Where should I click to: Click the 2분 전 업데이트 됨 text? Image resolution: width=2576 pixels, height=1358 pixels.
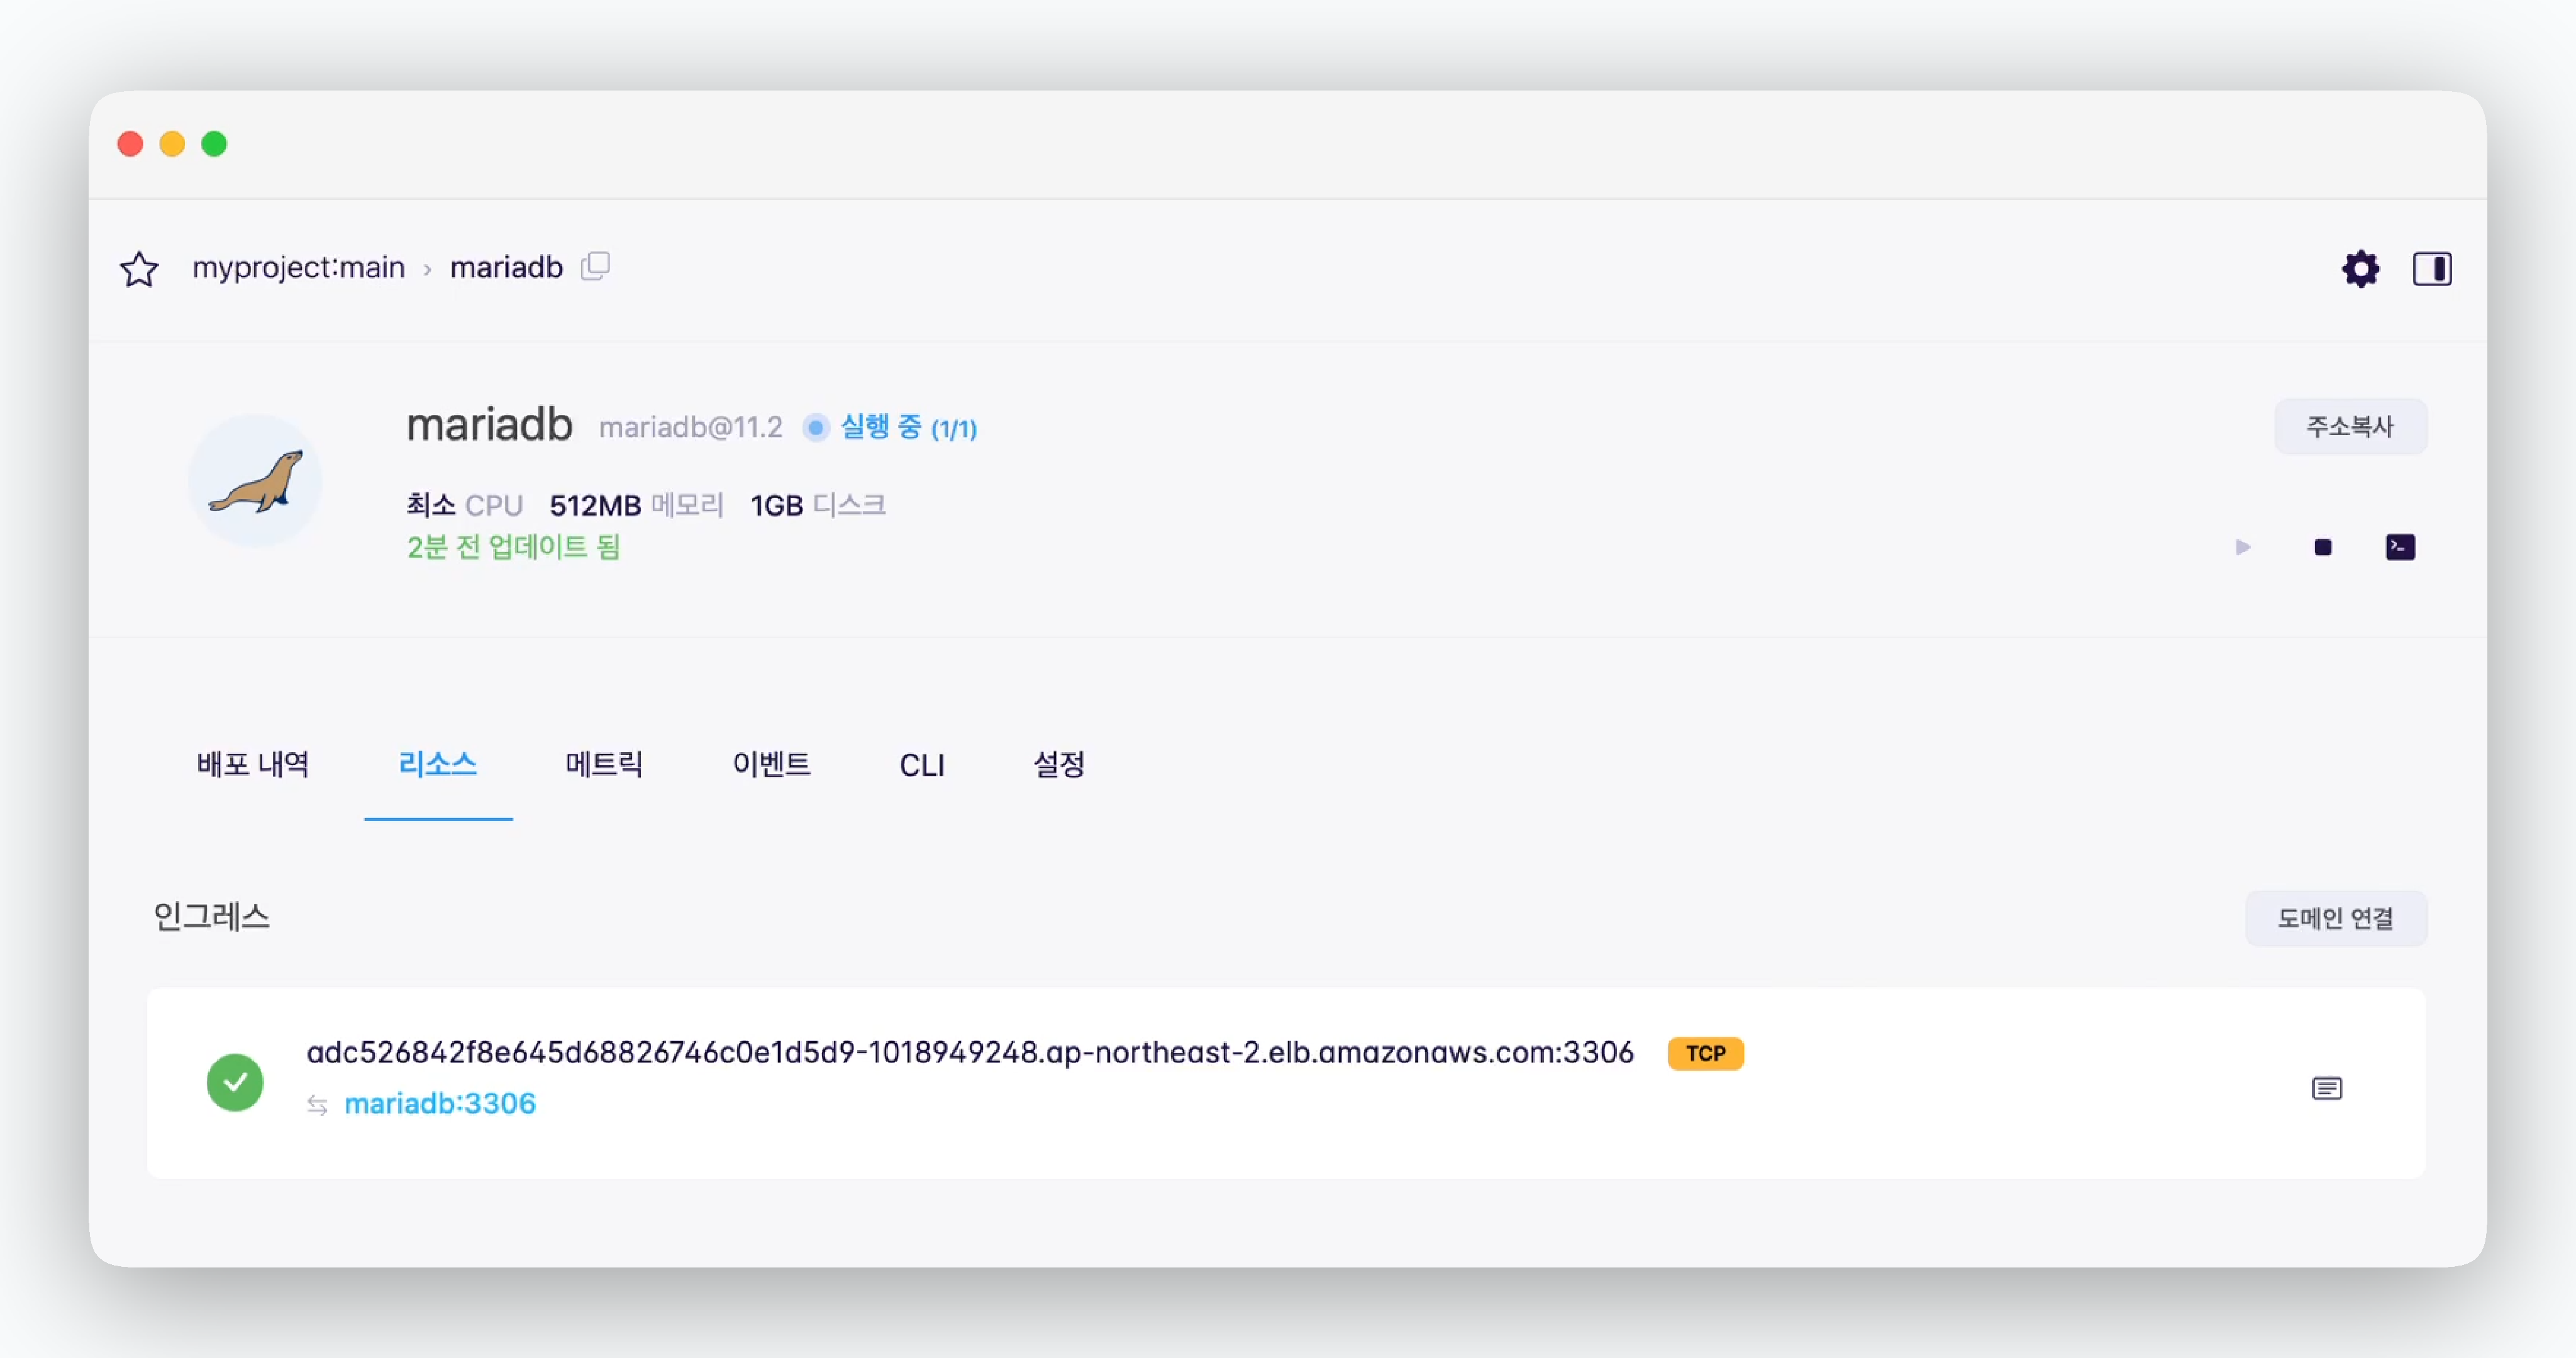(x=513, y=547)
